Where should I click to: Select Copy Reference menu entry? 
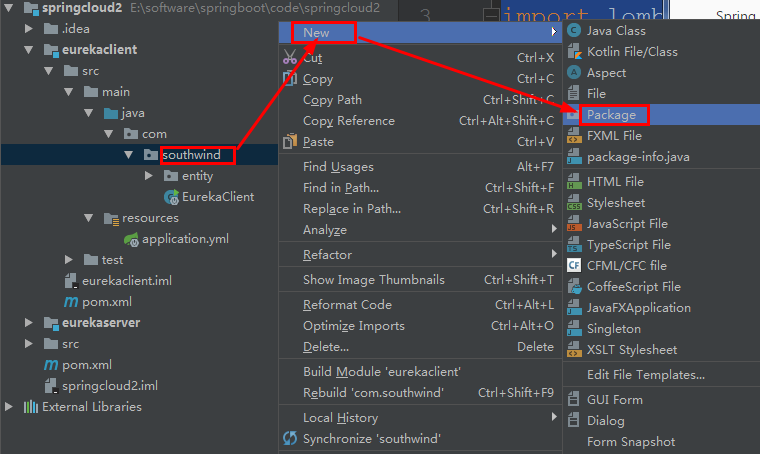click(x=420, y=121)
